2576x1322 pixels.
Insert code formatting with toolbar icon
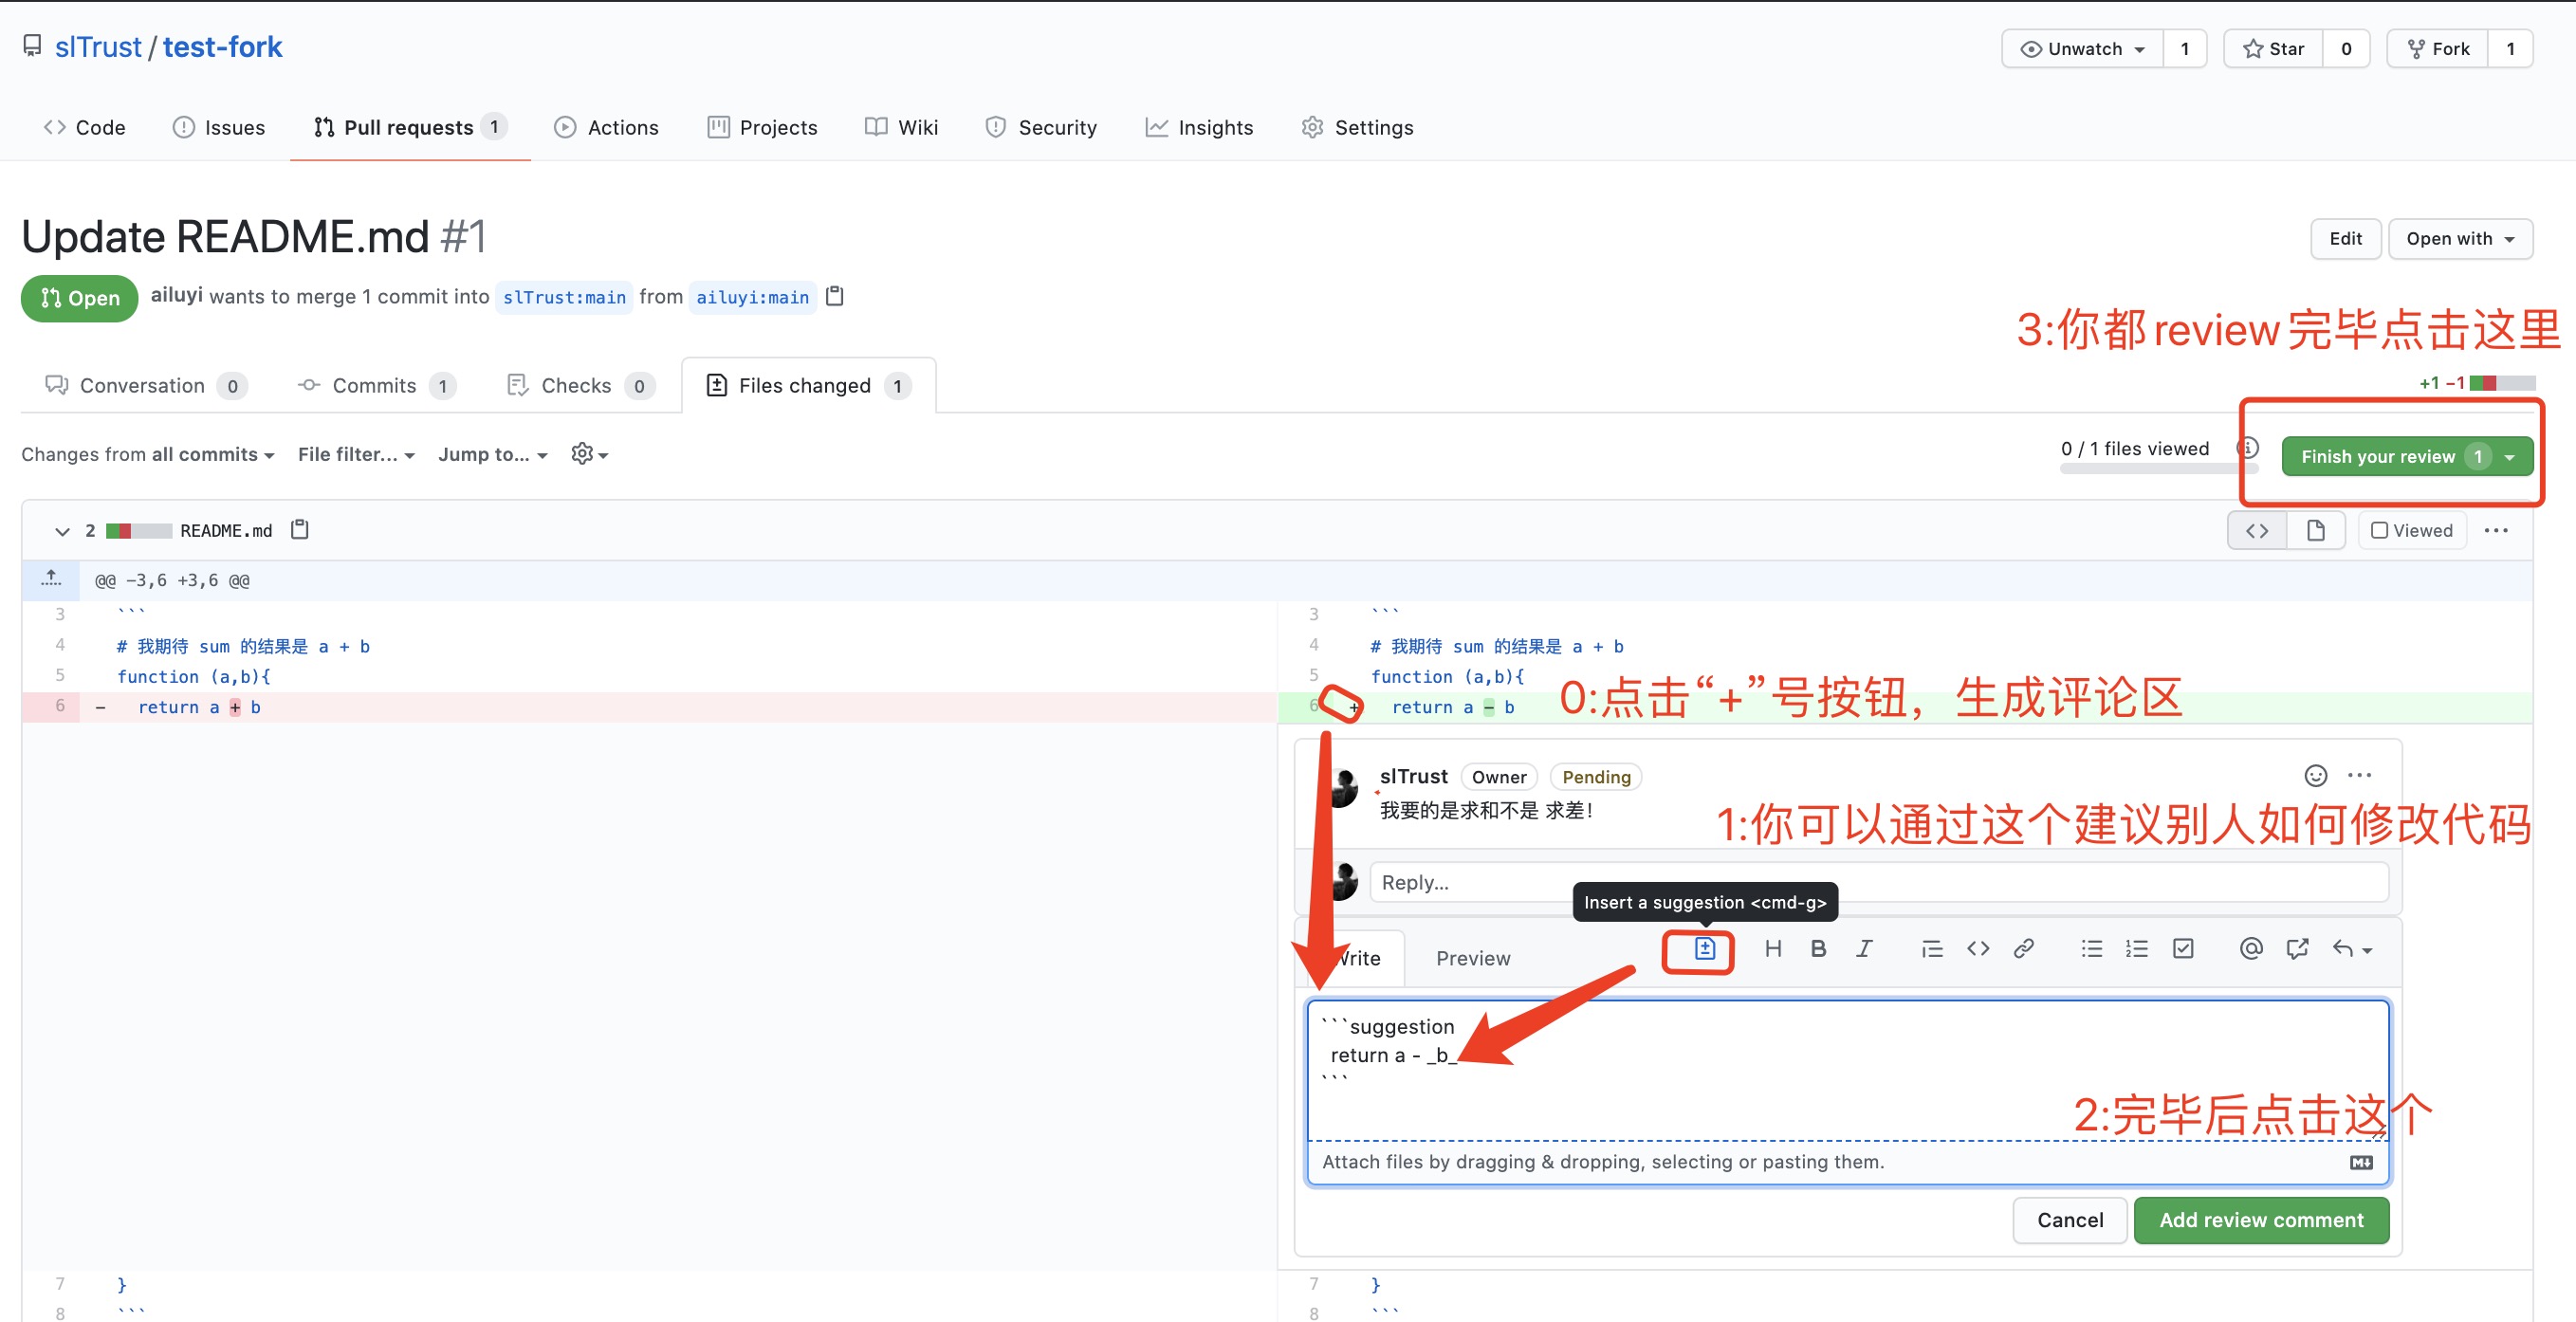pyautogui.click(x=1977, y=949)
